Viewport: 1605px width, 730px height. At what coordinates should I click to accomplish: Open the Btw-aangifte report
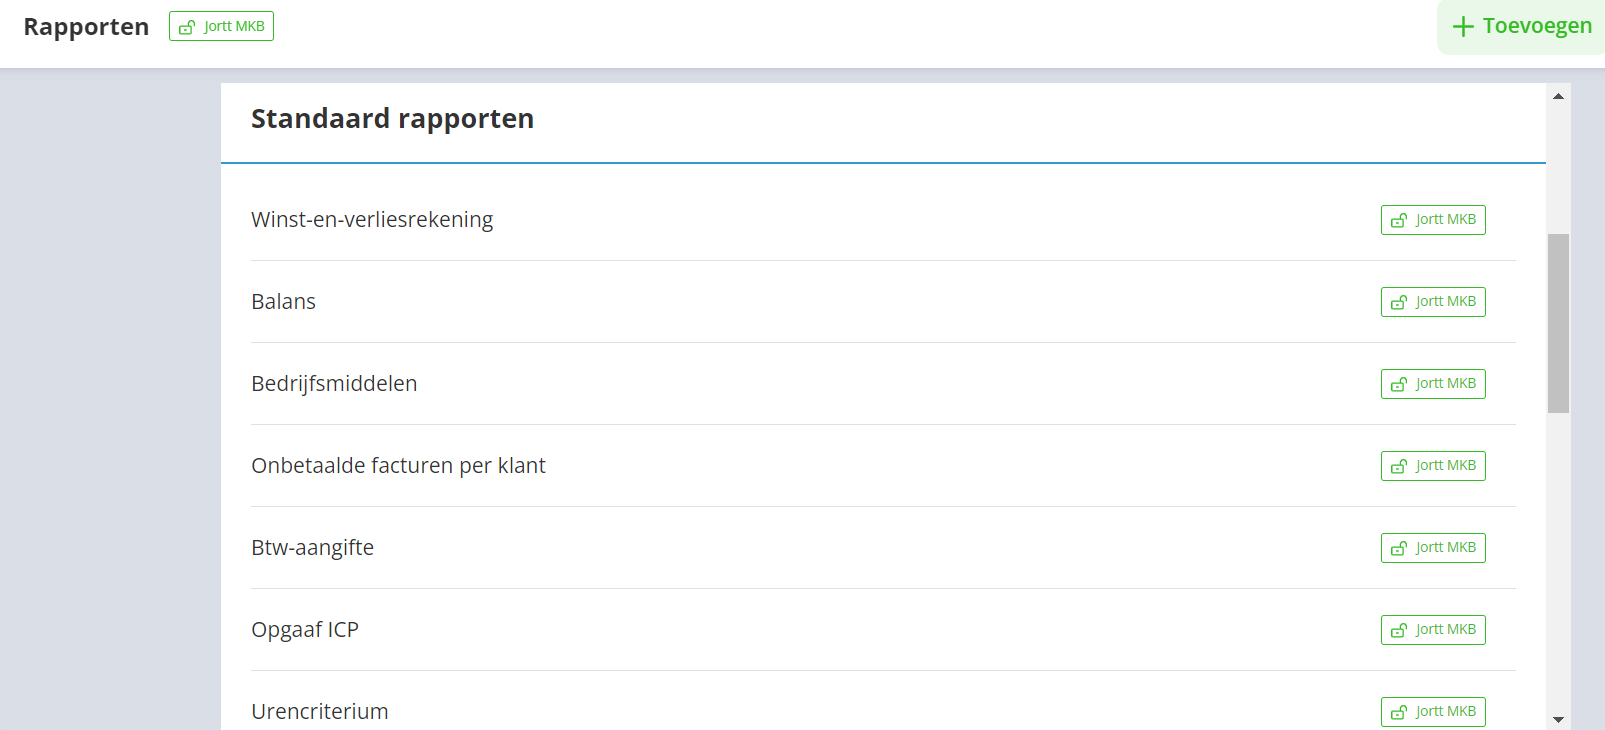point(312,548)
